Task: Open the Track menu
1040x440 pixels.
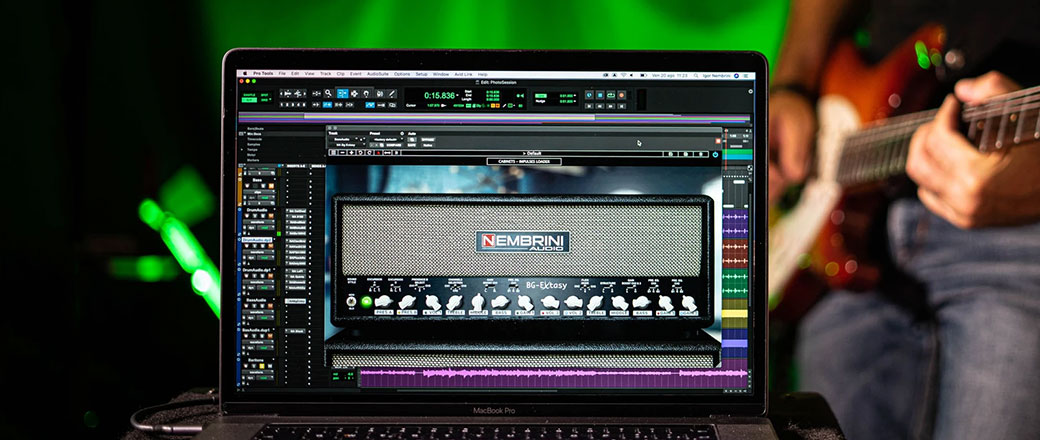Action: coord(326,74)
